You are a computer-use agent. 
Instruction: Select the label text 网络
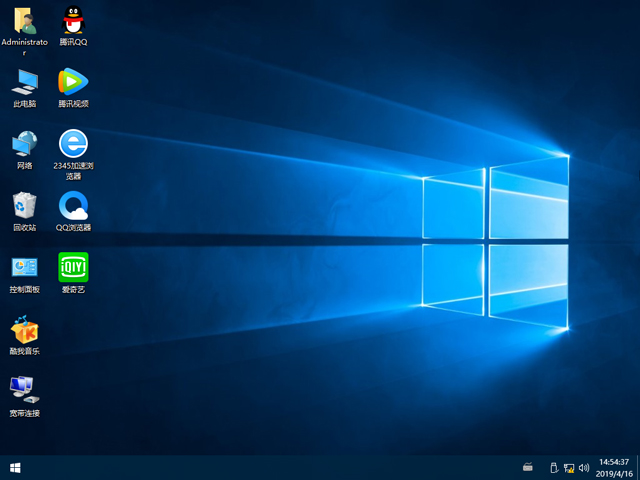click(x=25, y=165)
